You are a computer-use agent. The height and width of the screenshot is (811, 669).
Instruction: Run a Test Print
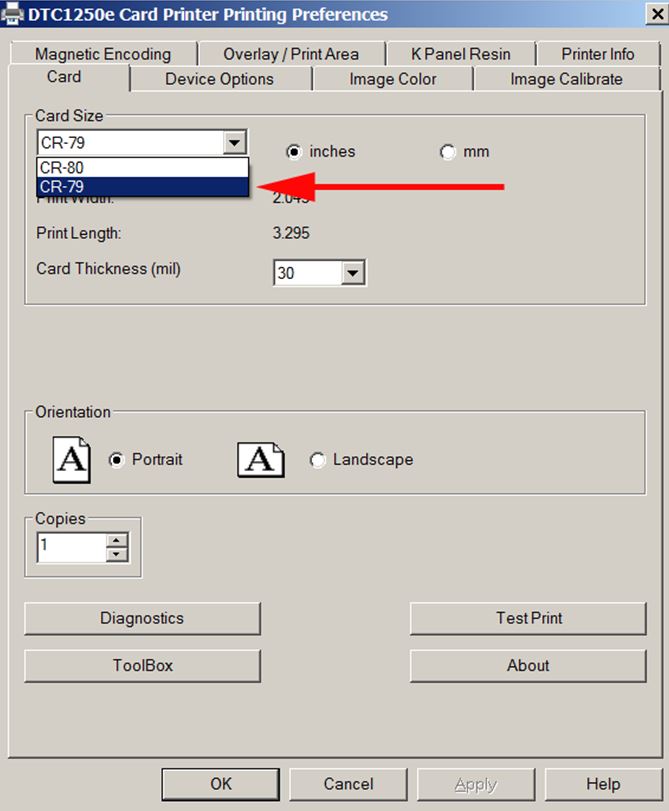[528, 618]
